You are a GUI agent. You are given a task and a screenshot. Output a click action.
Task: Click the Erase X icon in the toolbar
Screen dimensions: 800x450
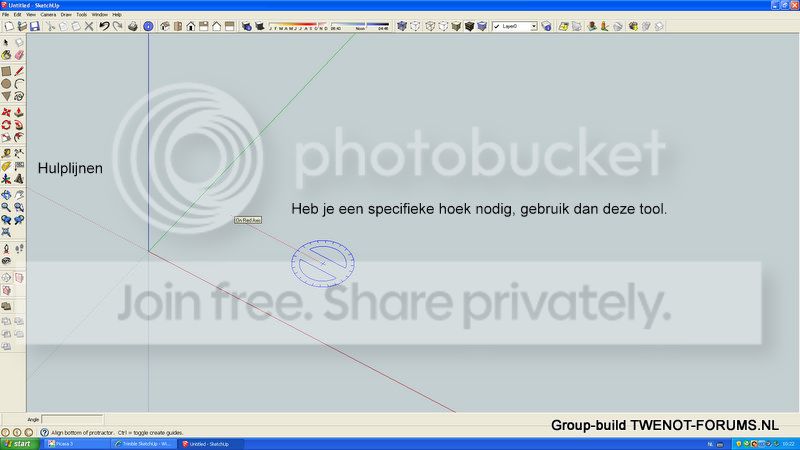click(x=89, y=26)
